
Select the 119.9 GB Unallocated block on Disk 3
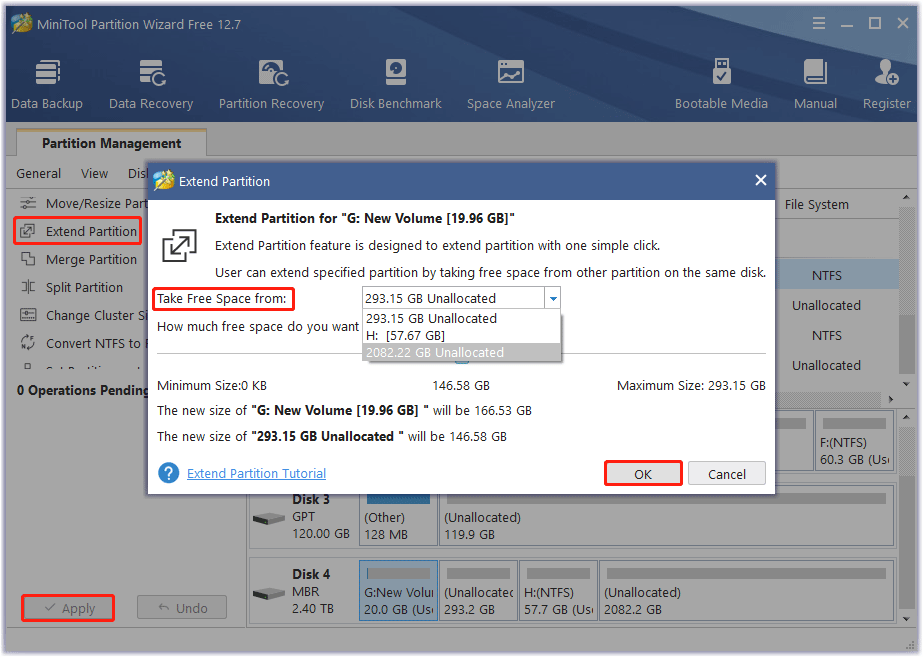(x=667, y=517)
